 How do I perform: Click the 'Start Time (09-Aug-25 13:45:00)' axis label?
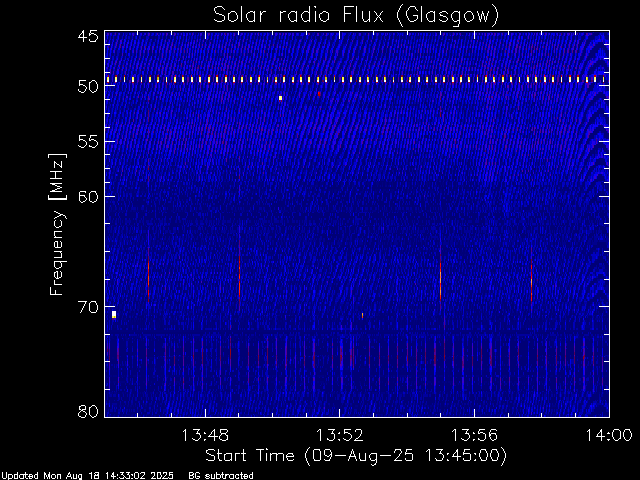click(356, 456)
